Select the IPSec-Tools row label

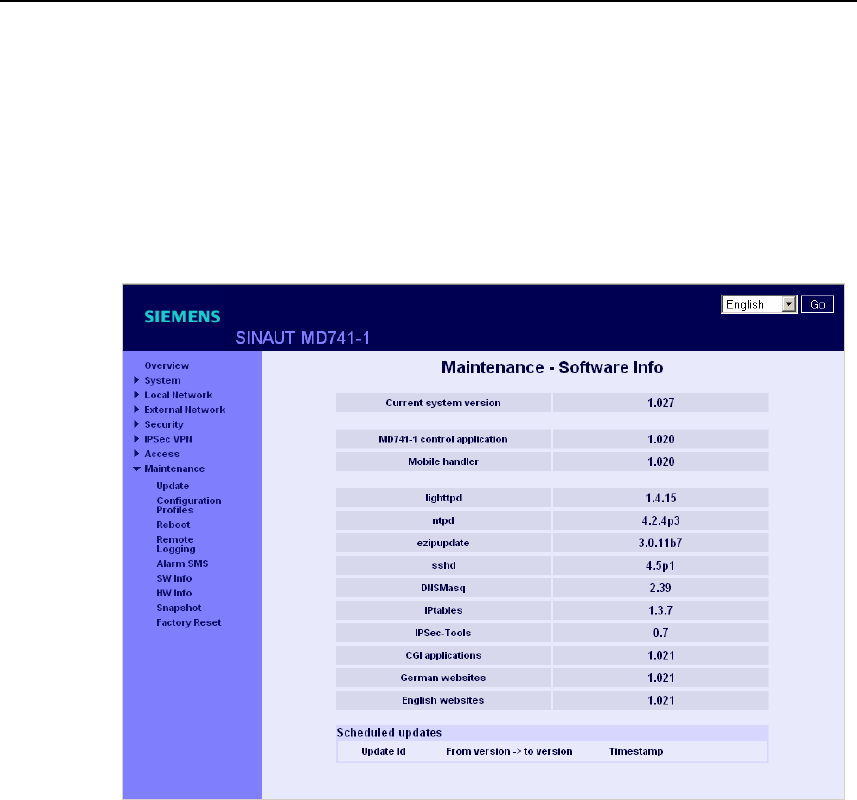point(443,633)
